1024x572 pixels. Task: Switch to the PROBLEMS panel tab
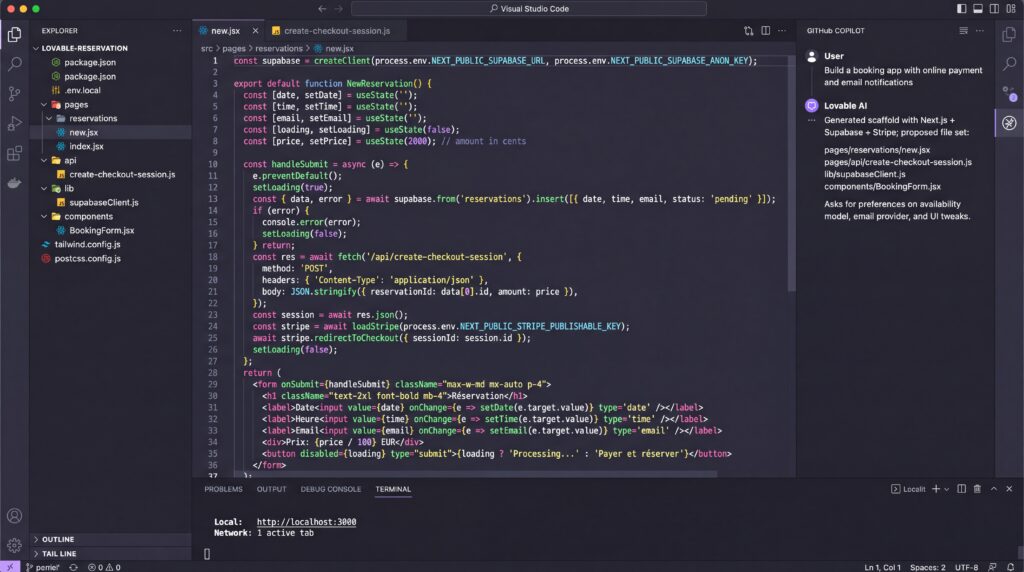(223, 489)
